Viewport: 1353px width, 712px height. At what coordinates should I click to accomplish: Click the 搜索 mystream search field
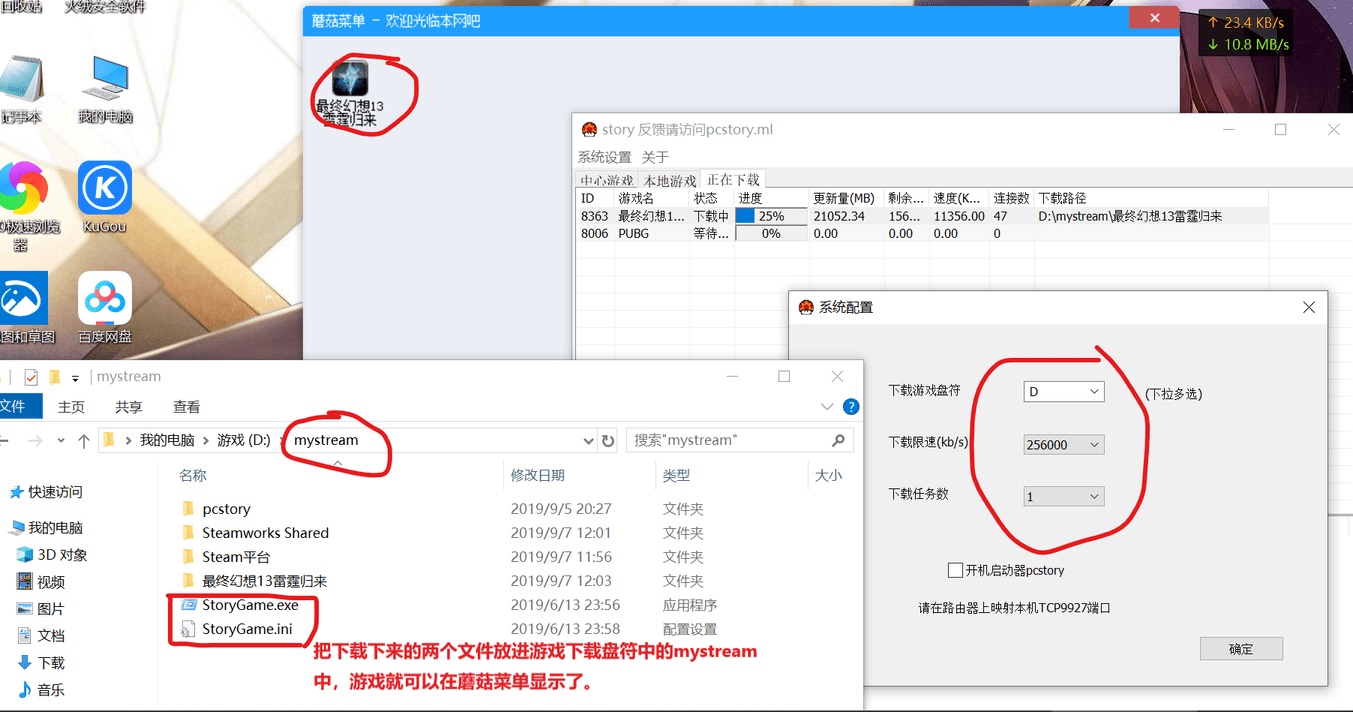click(730, 441)
